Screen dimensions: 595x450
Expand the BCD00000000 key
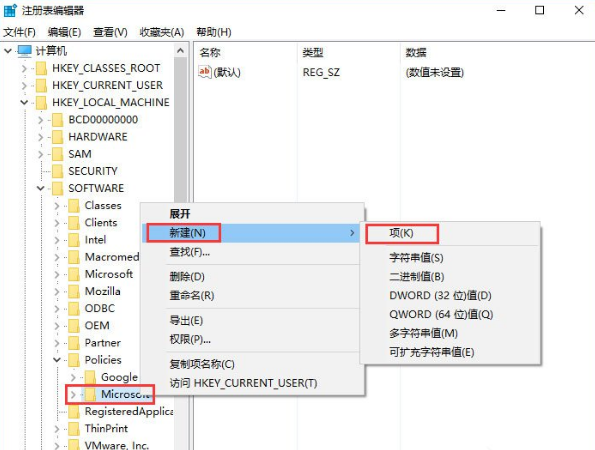tap(41, 120)
